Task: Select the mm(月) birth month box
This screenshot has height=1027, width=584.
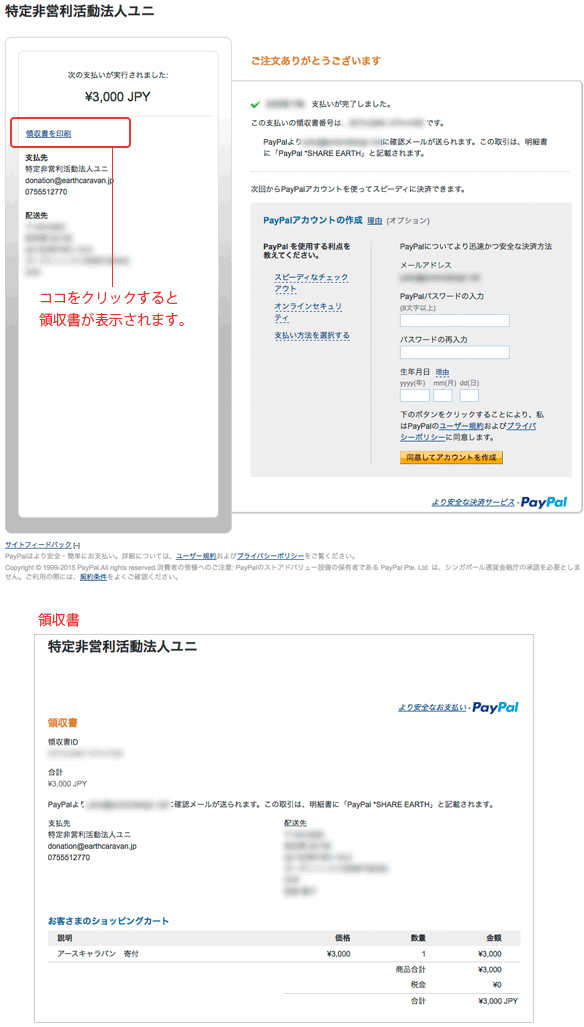Action: tap(443, 395)
